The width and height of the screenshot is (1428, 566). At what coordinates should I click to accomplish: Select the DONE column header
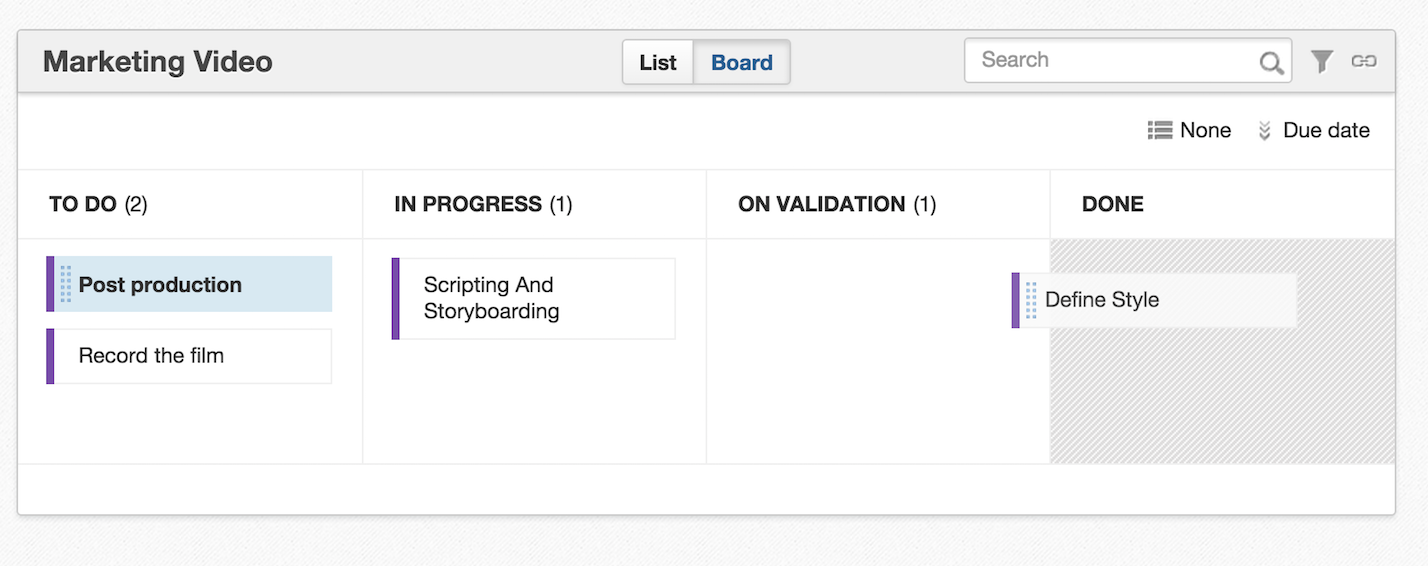coord(1113,204)
